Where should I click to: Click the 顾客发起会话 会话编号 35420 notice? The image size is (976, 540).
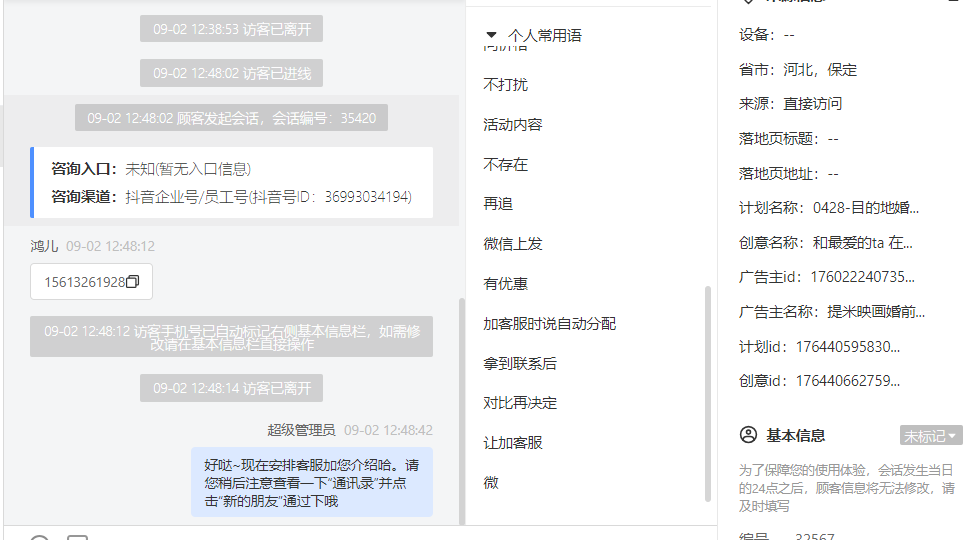pyautogui.click(x=232, y=118)
